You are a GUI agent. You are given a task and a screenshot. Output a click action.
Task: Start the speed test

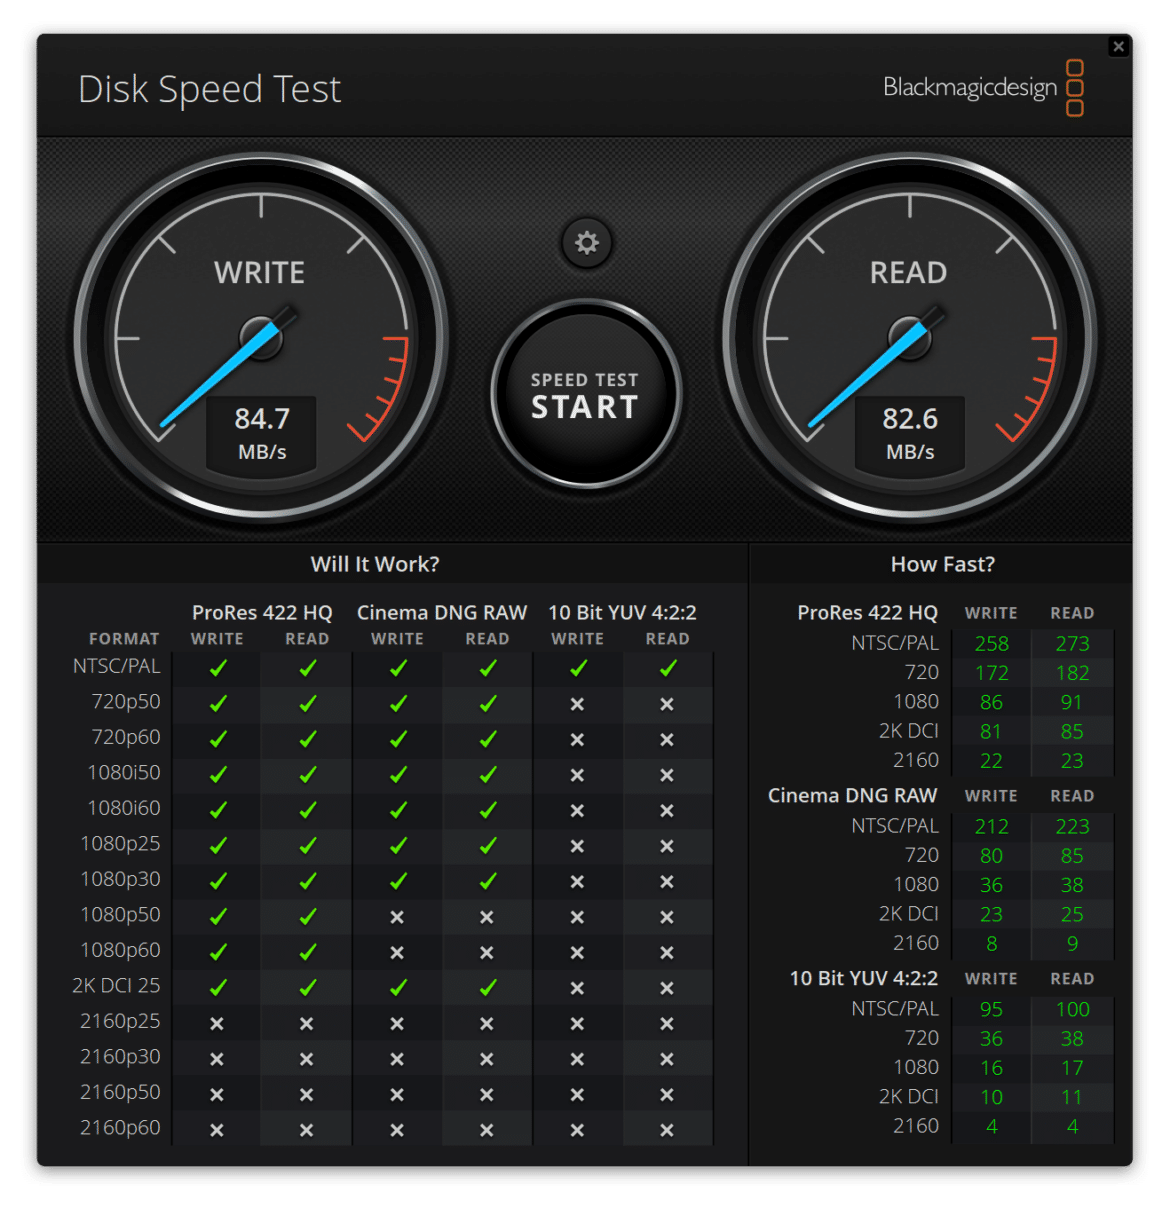[x=586, y=394]
